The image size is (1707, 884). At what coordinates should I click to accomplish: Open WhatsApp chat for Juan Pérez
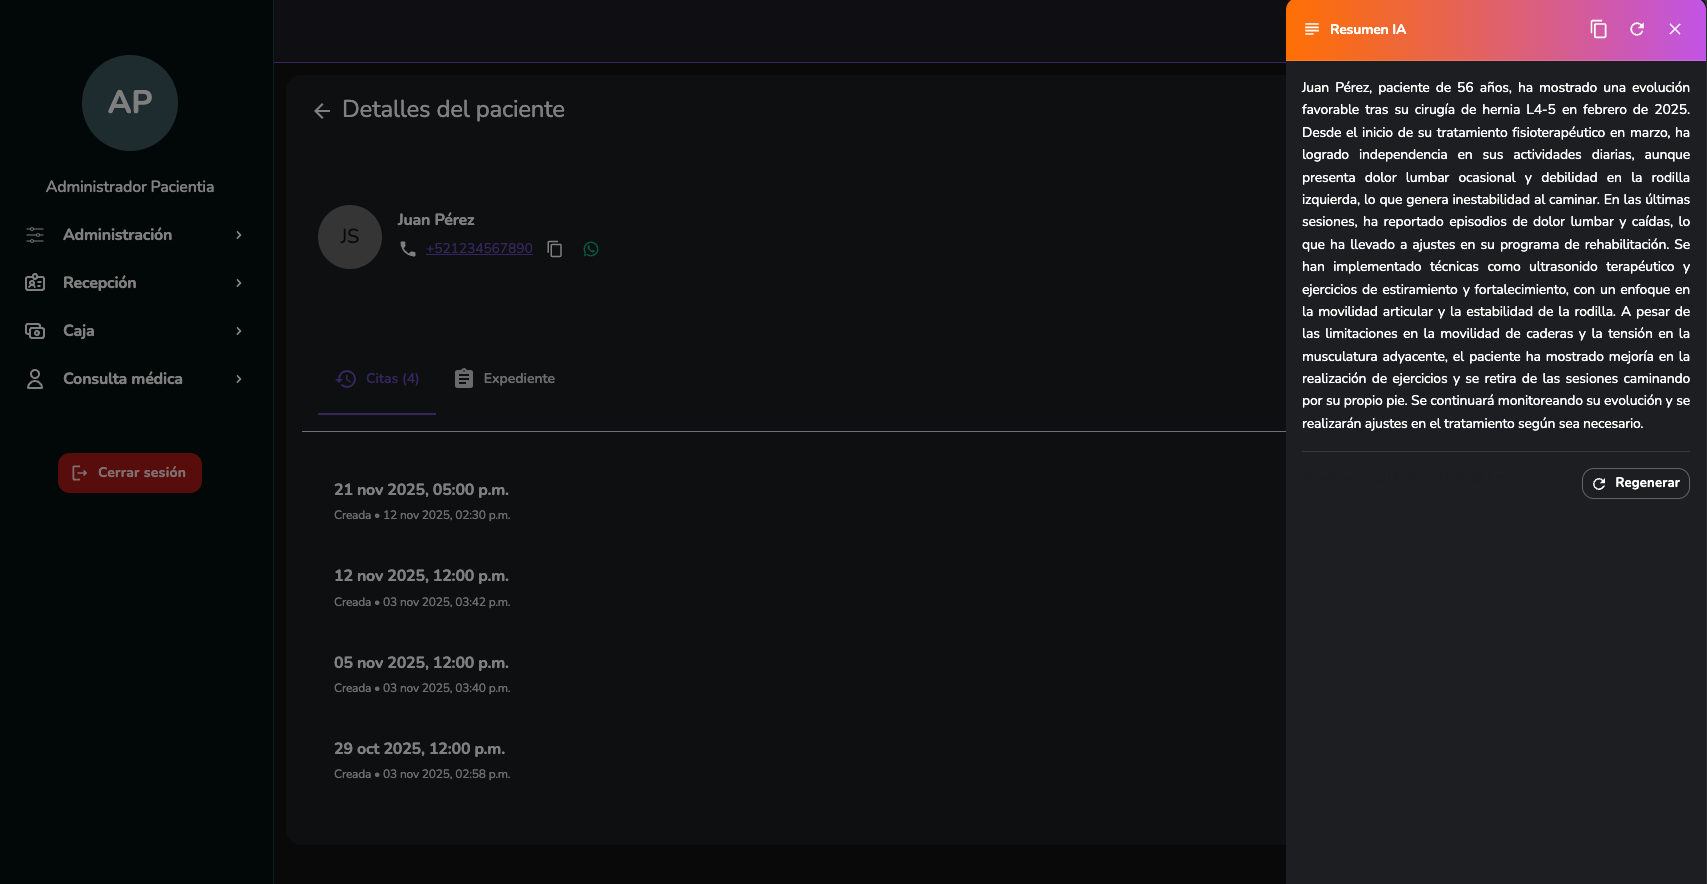point(591,249)
